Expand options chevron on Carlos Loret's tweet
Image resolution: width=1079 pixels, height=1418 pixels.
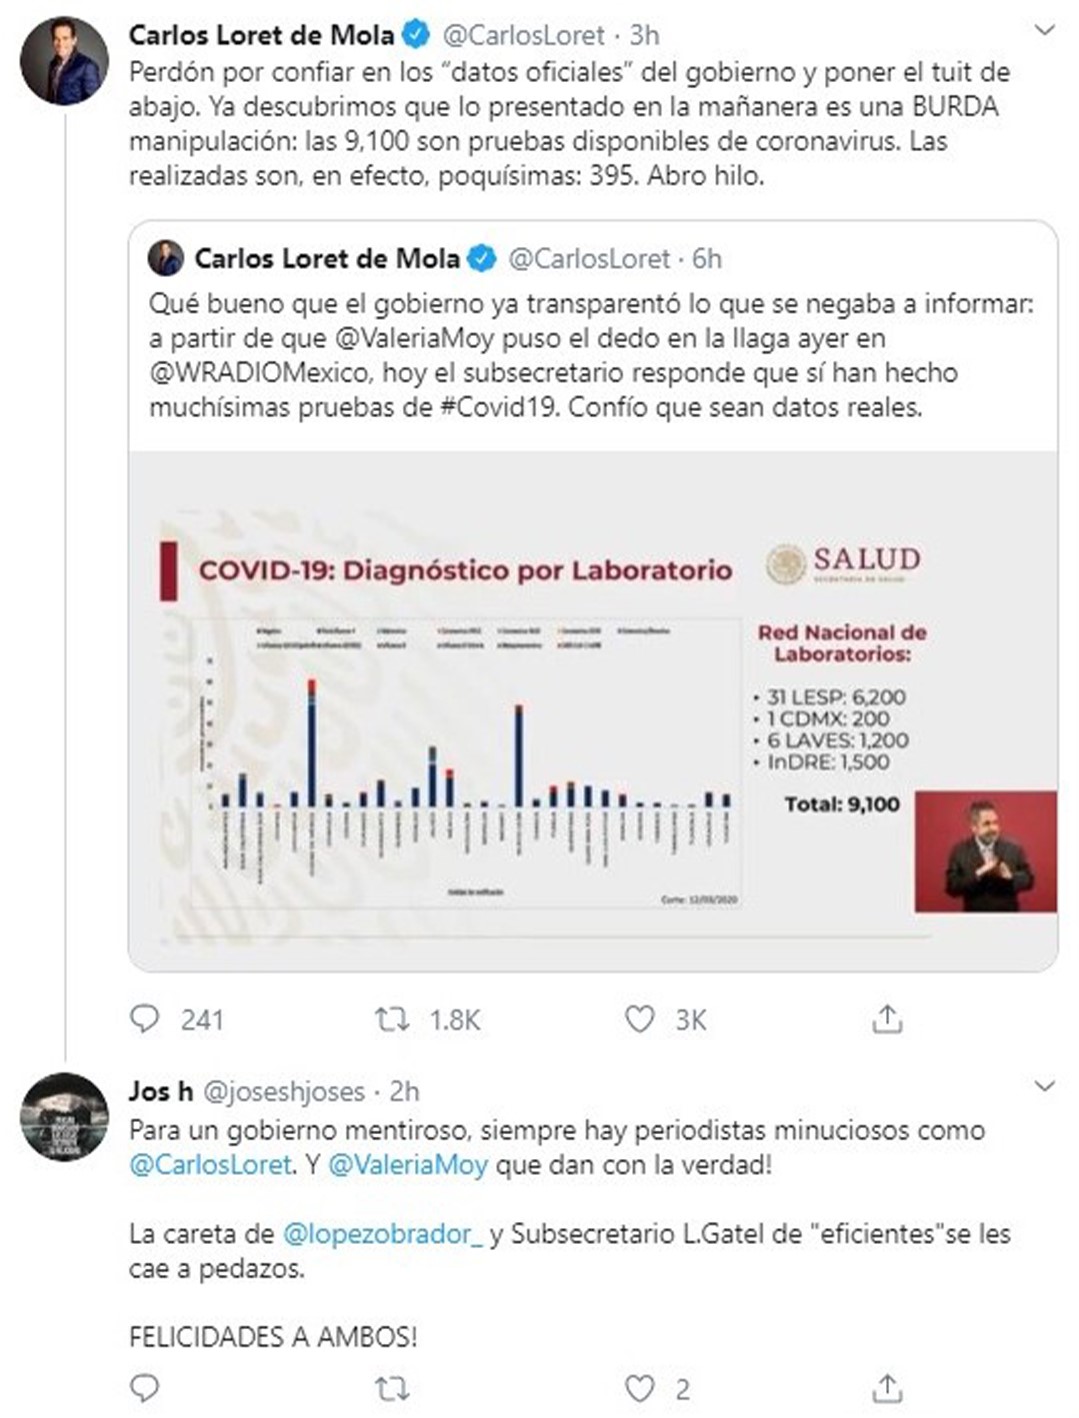click(1045, 30)
